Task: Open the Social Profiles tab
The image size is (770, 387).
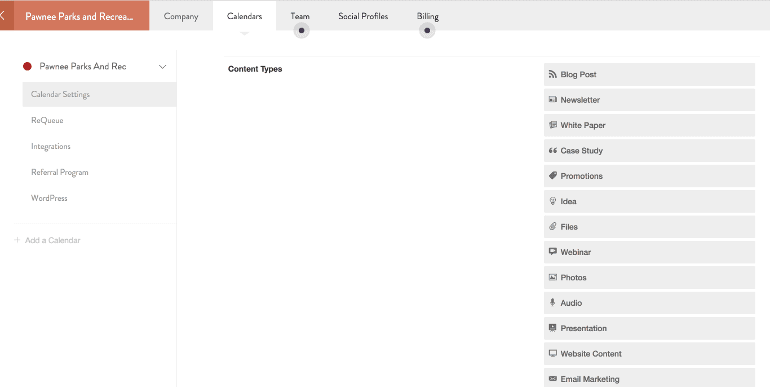Action: pyautogui.click(x=363, y=16)
